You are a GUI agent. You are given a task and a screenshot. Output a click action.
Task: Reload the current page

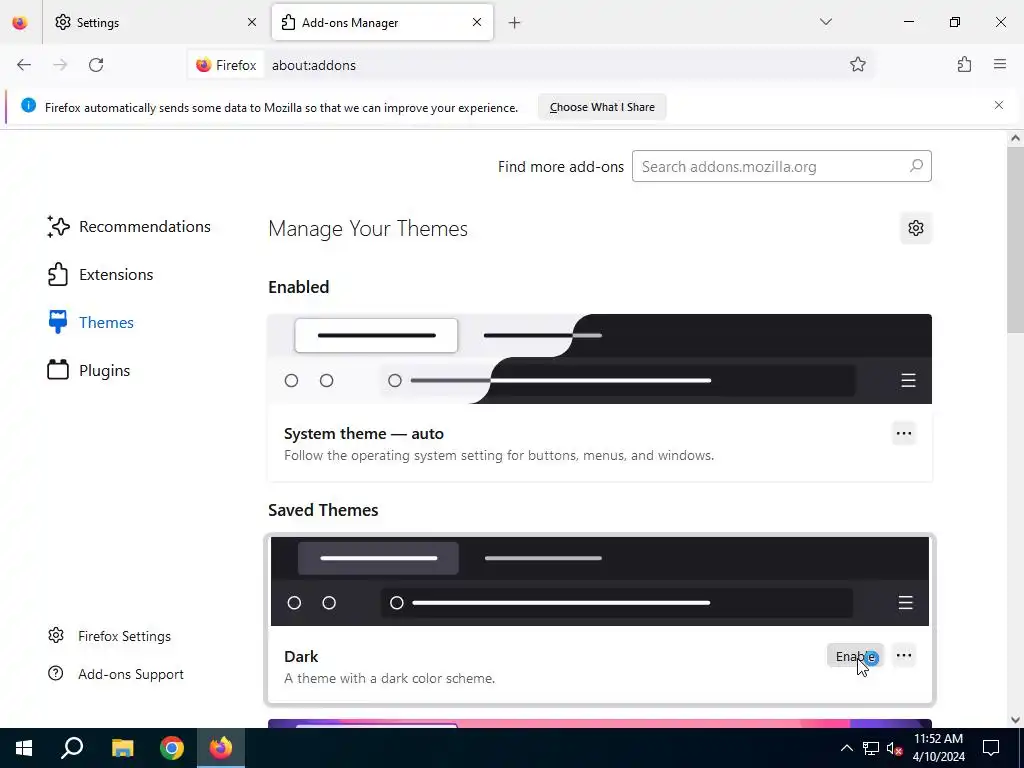[x=96, y=65]
